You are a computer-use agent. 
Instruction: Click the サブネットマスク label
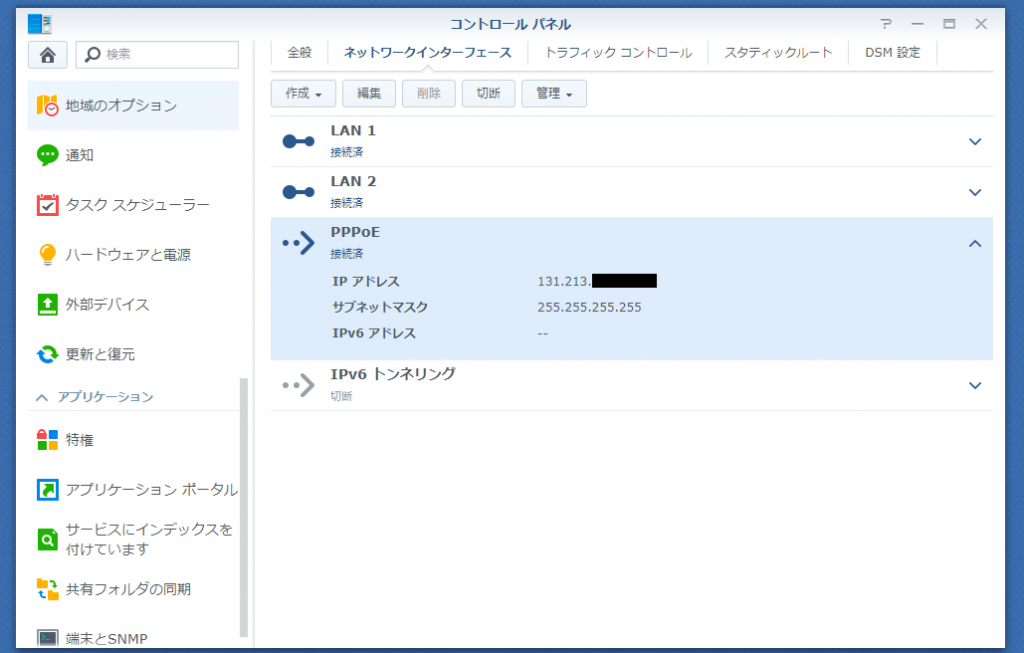pyautogui.click(x=380, y=307)
